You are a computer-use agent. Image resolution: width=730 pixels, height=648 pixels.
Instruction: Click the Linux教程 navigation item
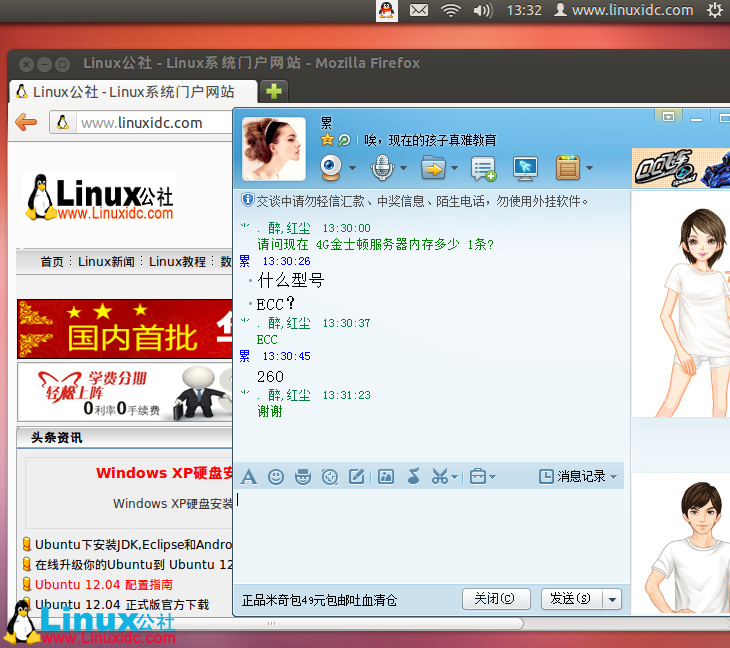[x=177, y=262]
